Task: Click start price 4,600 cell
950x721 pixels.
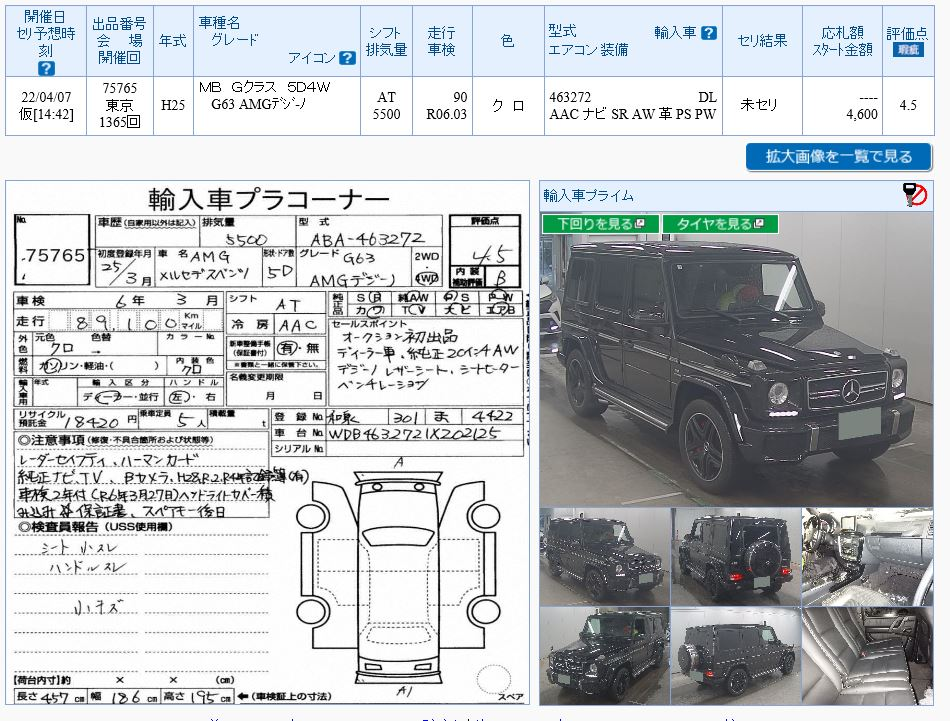Action: tap(842, 105)
